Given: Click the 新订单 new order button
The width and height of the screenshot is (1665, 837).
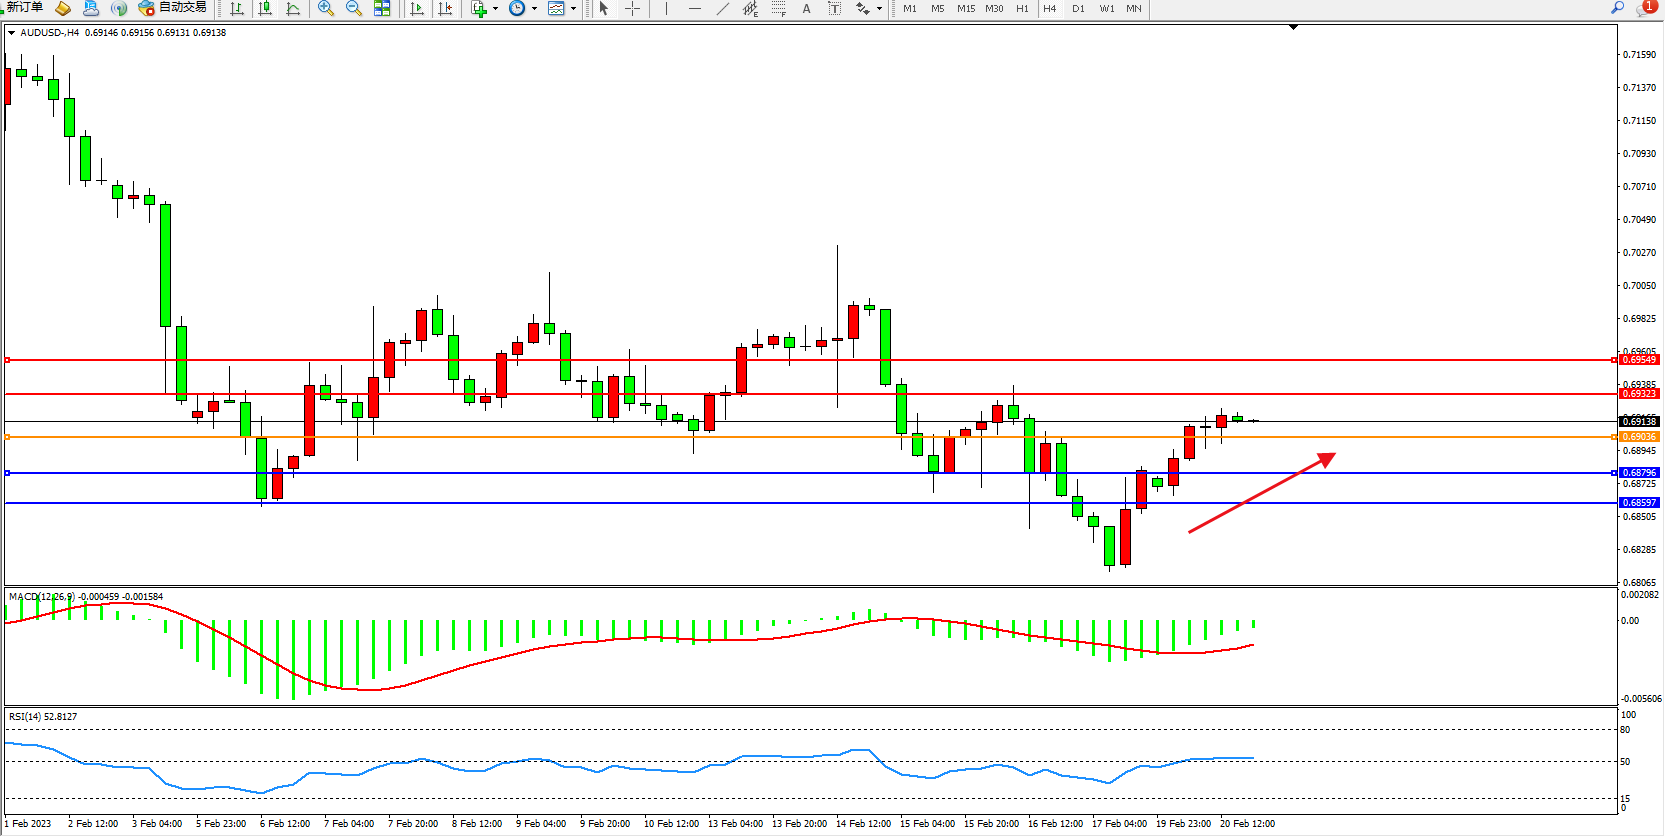Looking at the screenshot, I should [24, 8].
